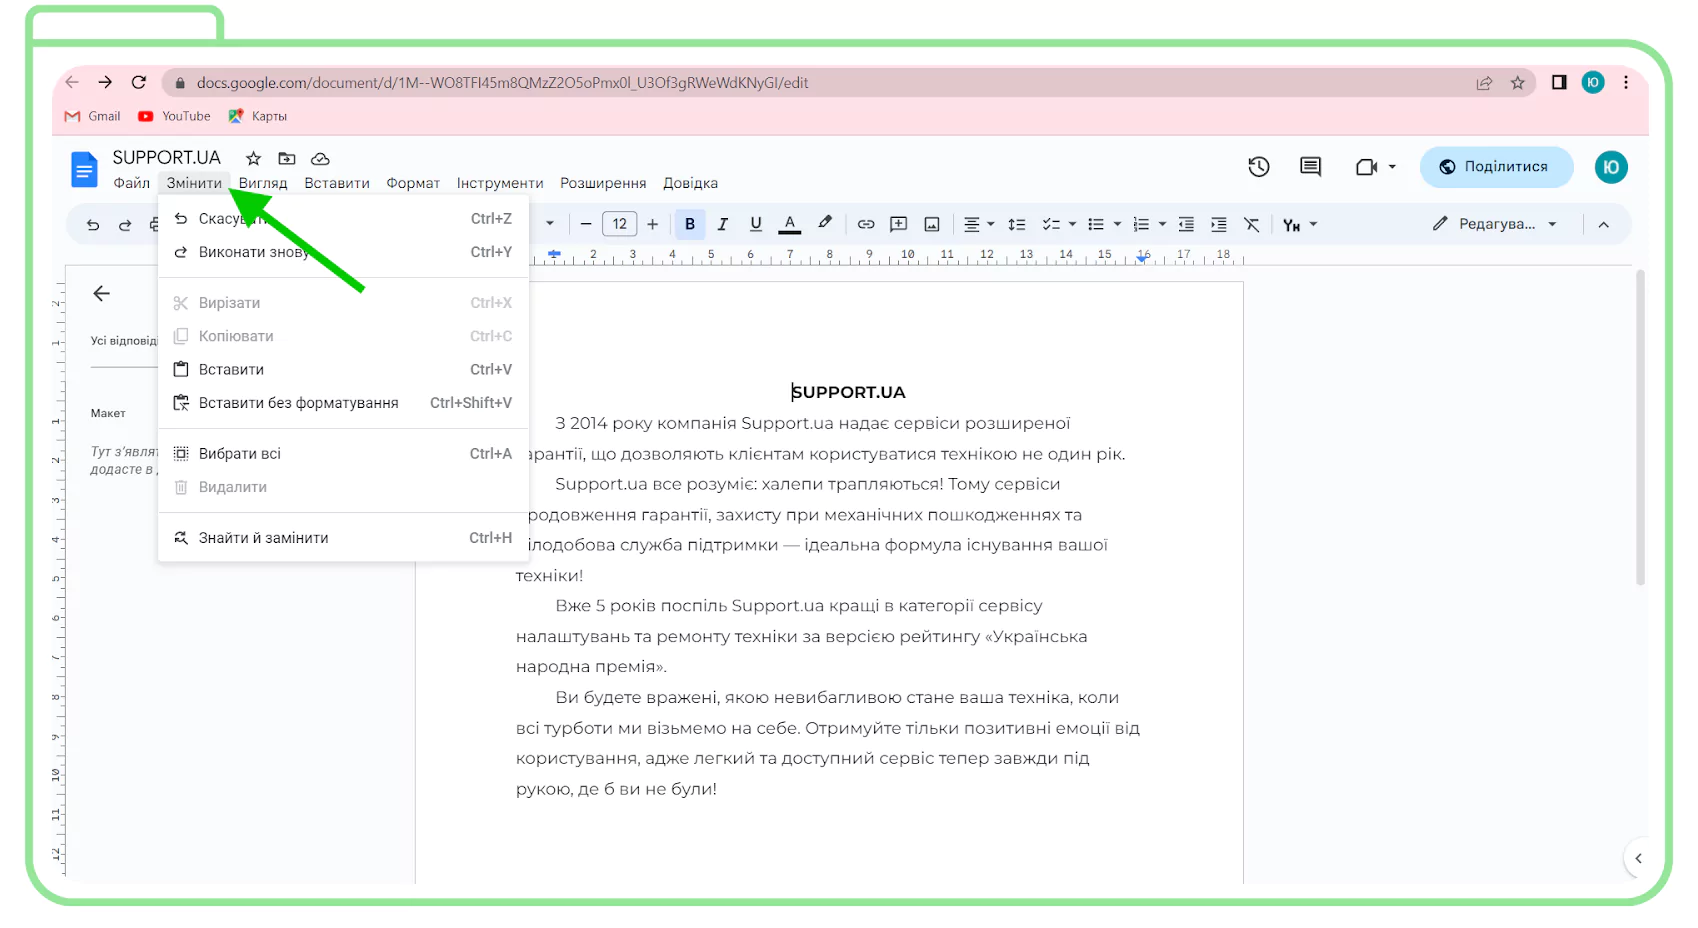Check cloud save status icon
This screenshot has width=1698, height=928.
tap(320, 158)
